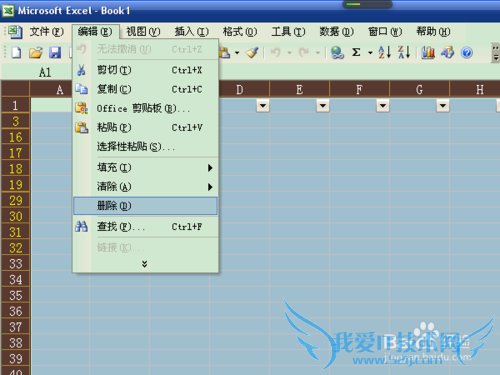Screen dimensions: 500x375
Task: Click the Format Painter brush icon
Action: click(252, 52)
